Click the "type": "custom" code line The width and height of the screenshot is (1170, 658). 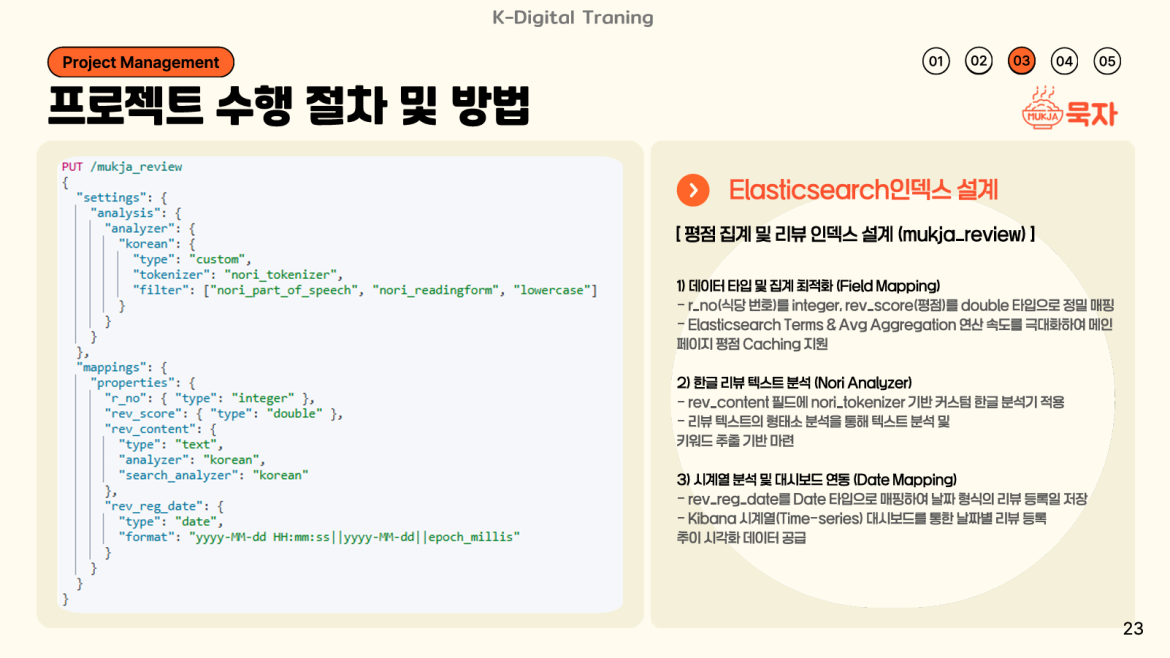192,260
